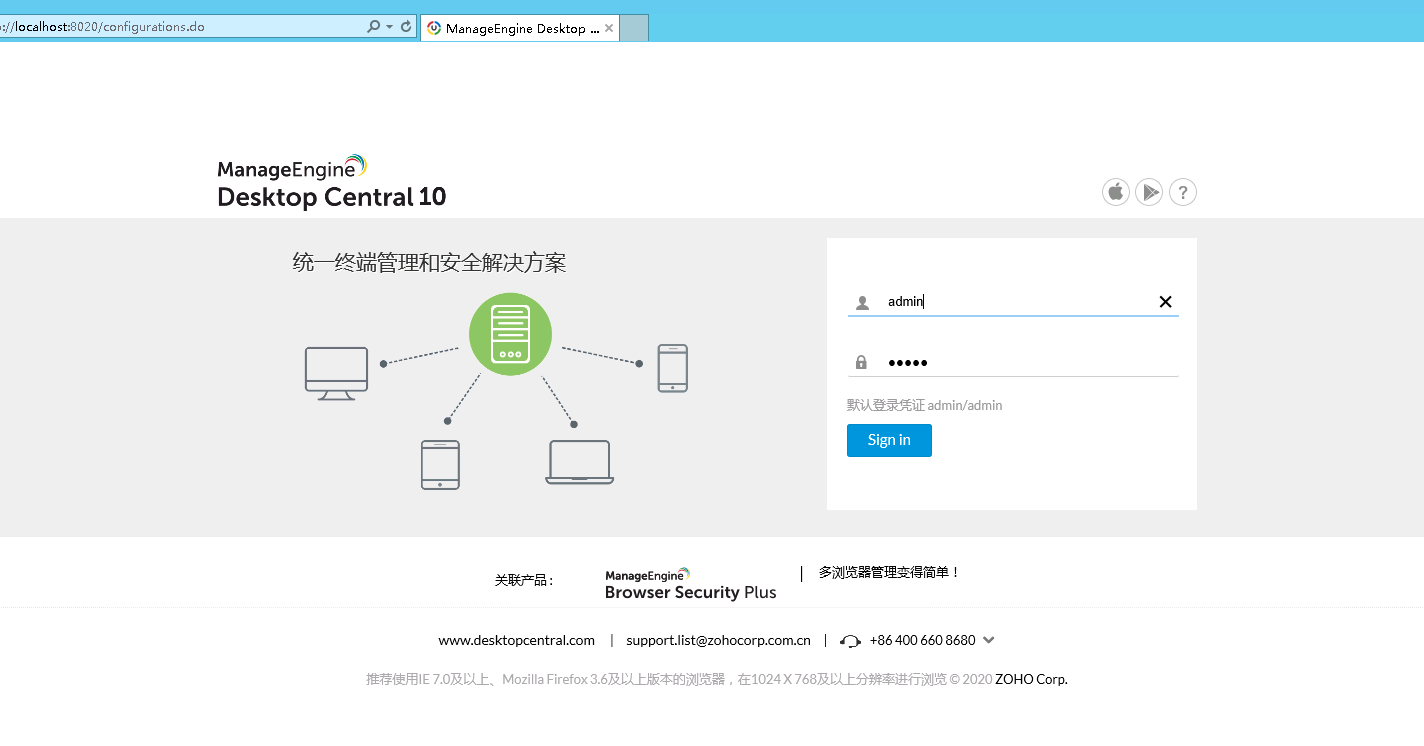Open the help question mark icon

(1183, 192)
